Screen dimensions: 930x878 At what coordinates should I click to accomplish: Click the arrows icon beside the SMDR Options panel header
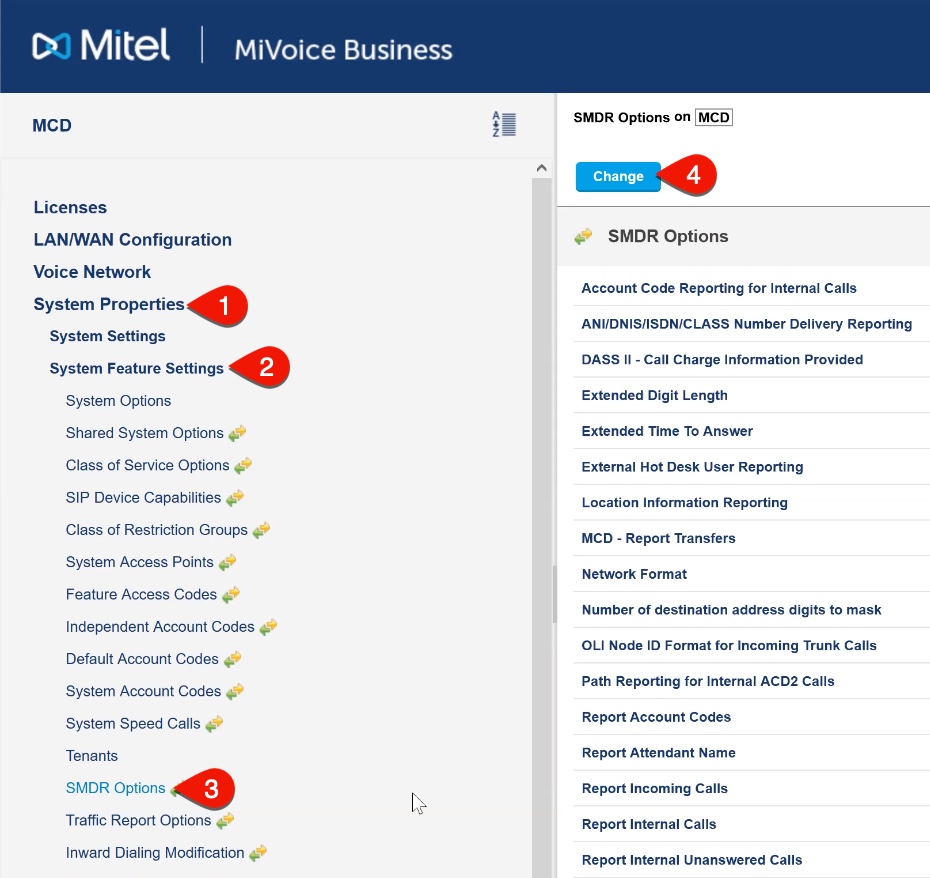(584, 236)
